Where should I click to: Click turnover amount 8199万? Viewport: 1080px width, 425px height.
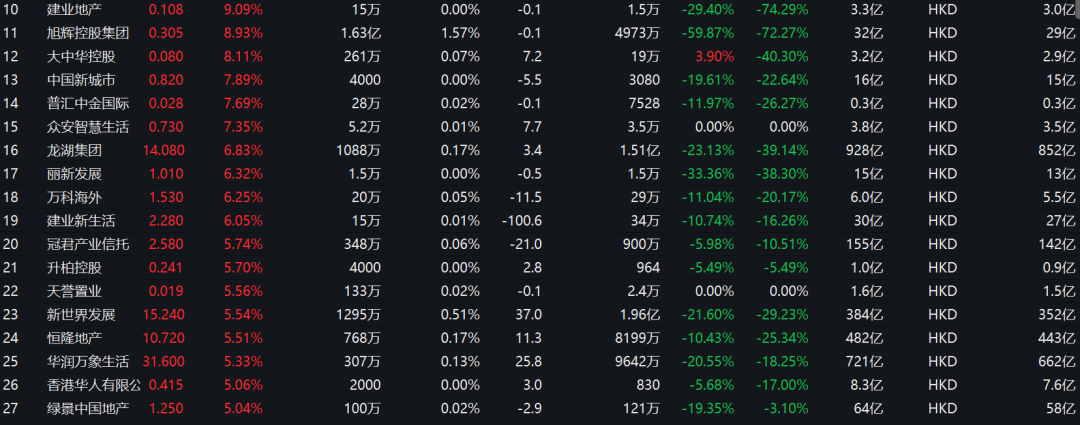pyautogui.click(x=637, y=338)
